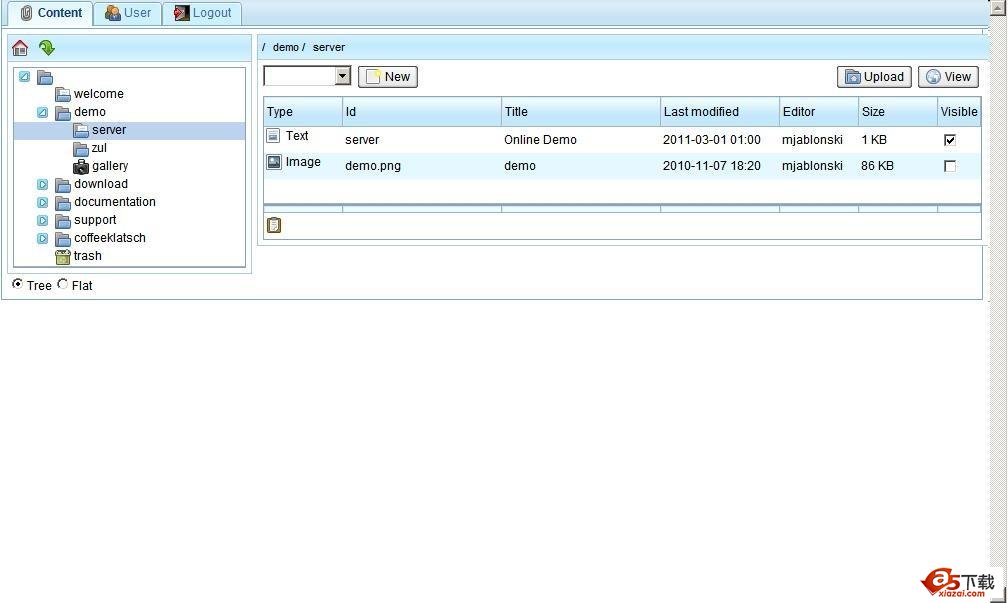Open the content type dropdown
The image size is (1008, 603).
[x=343, y=76]
